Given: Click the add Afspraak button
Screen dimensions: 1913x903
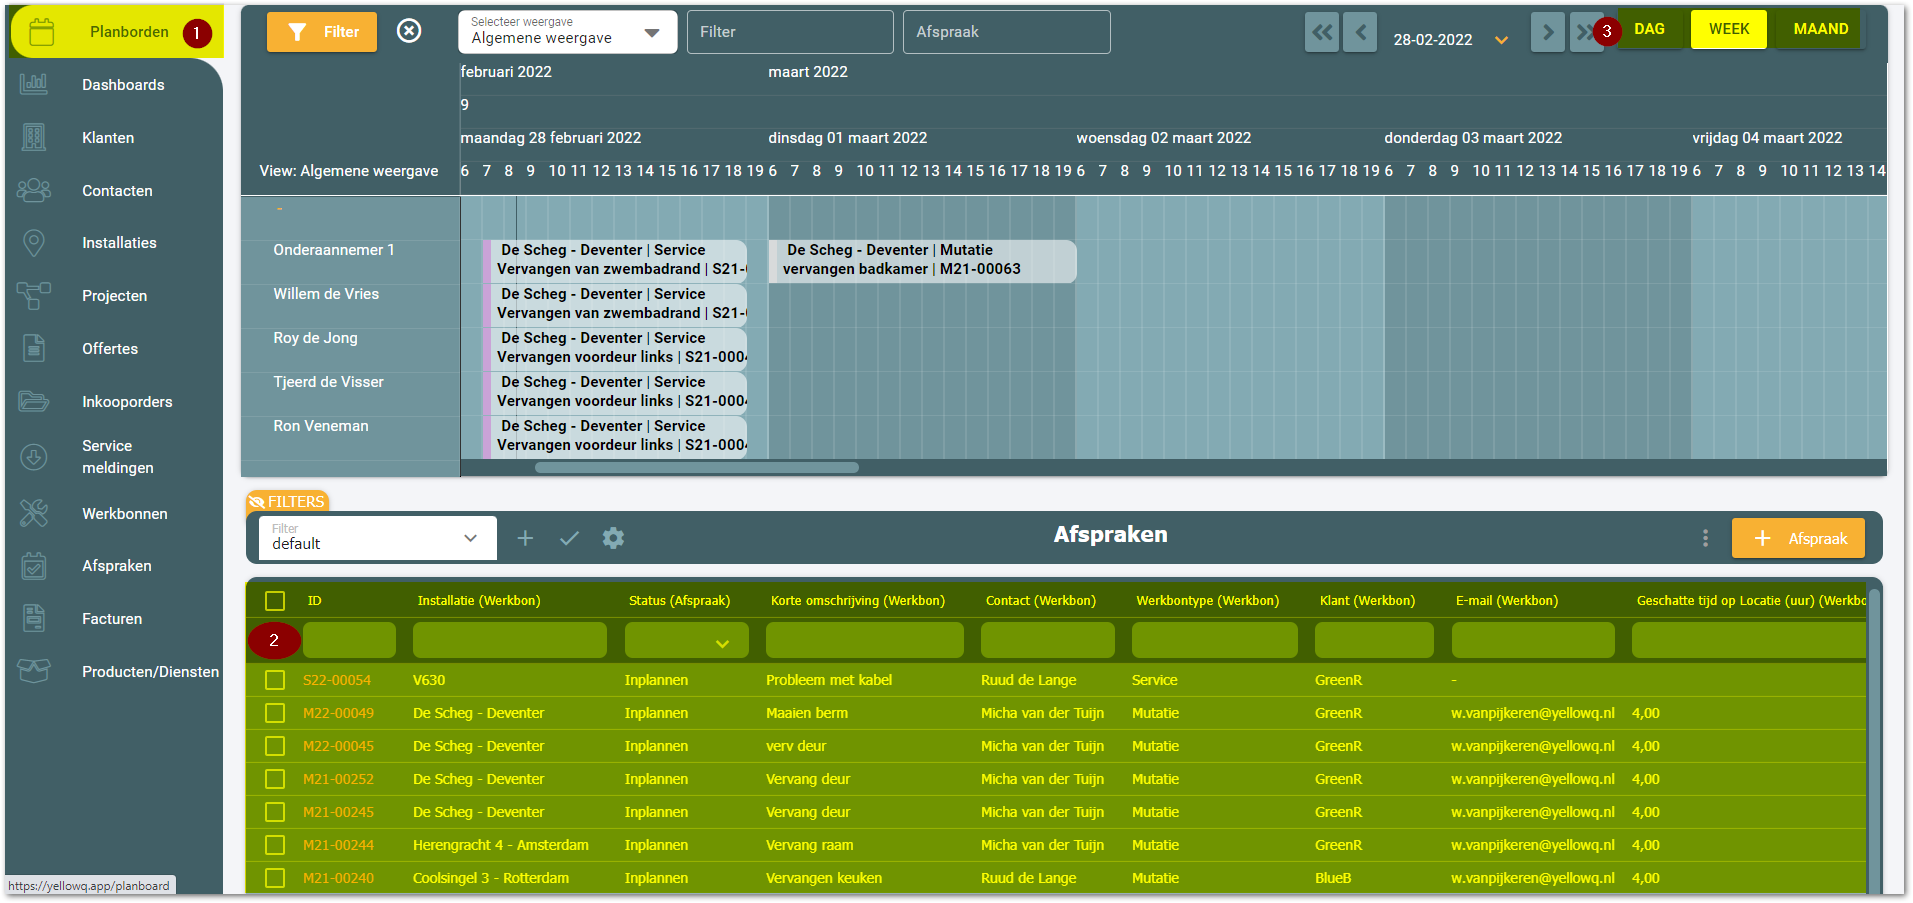Looking at the screenshot, I should click(x=1798, y=538).
